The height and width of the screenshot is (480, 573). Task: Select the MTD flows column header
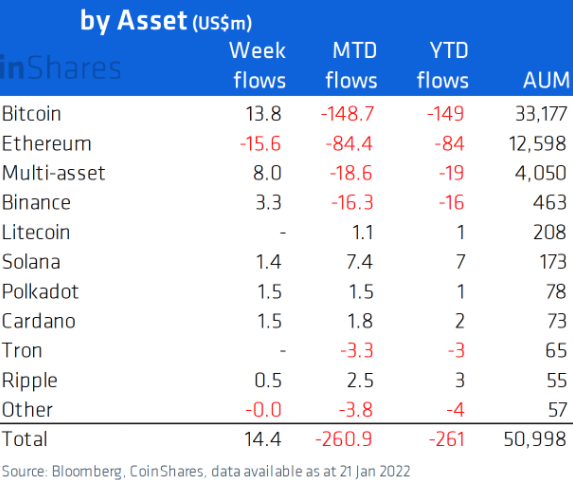[x=351, y=65]
